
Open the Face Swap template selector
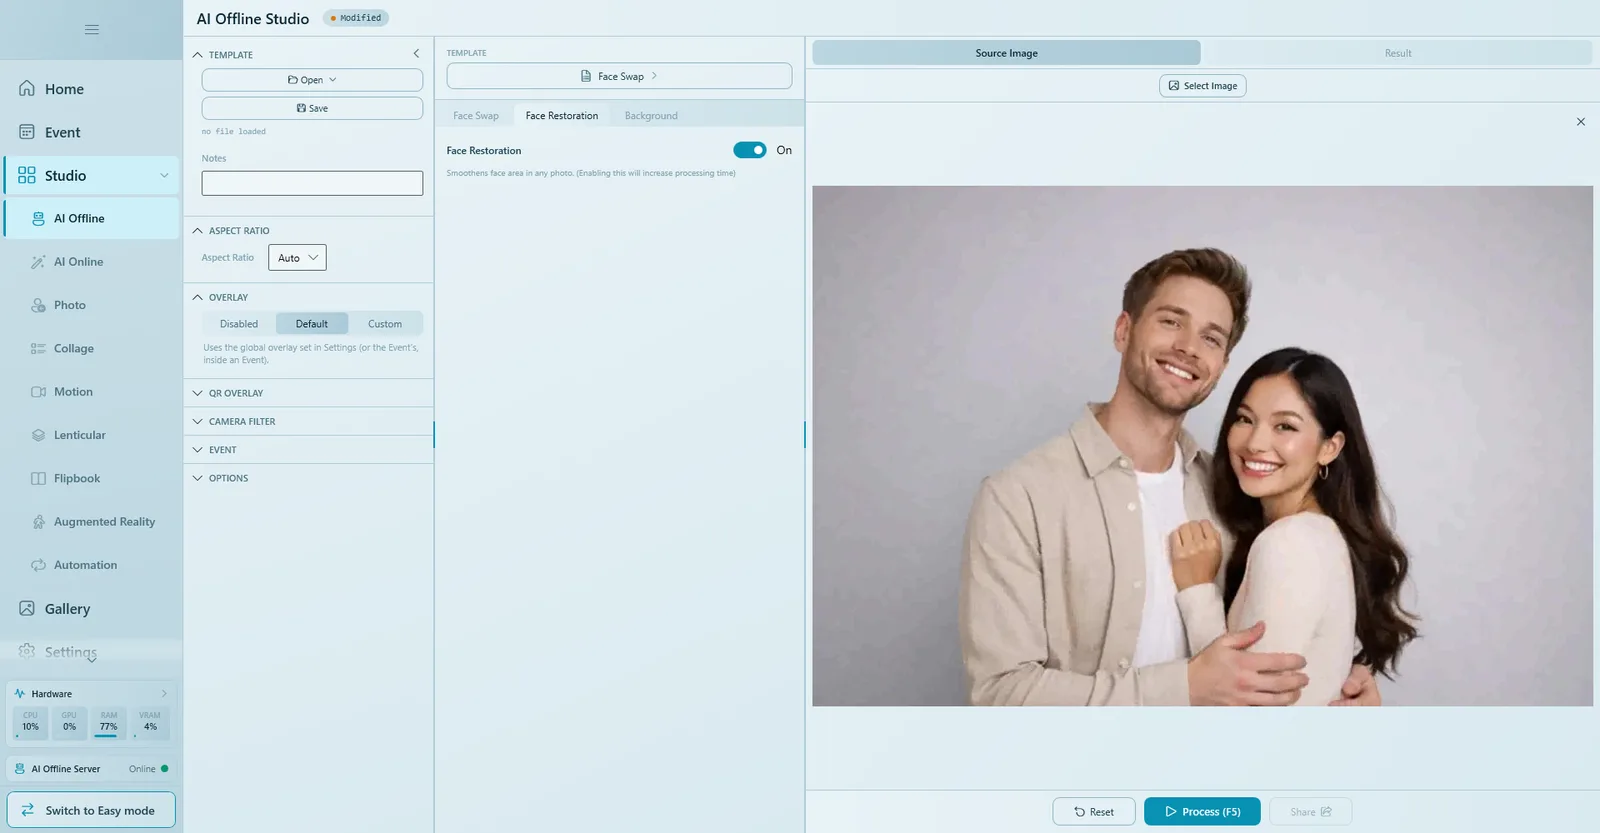tap(619, 76)
